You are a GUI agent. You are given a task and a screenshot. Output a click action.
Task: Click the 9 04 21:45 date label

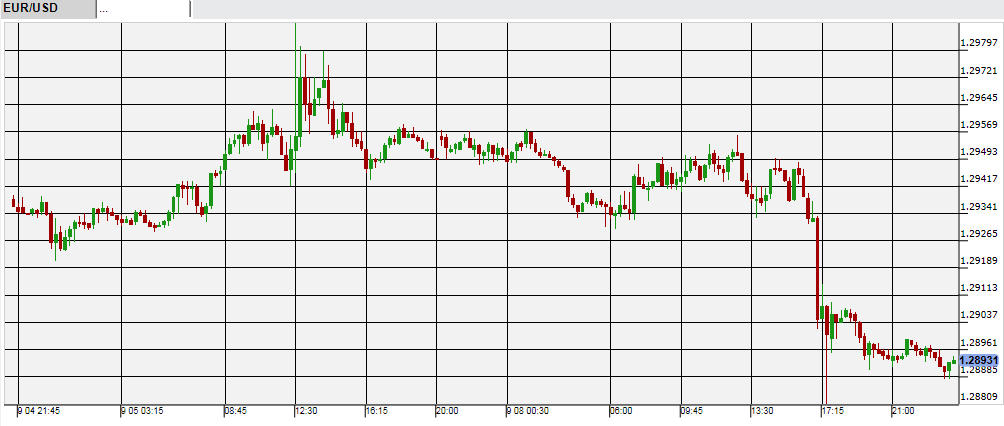pos(40,411)
